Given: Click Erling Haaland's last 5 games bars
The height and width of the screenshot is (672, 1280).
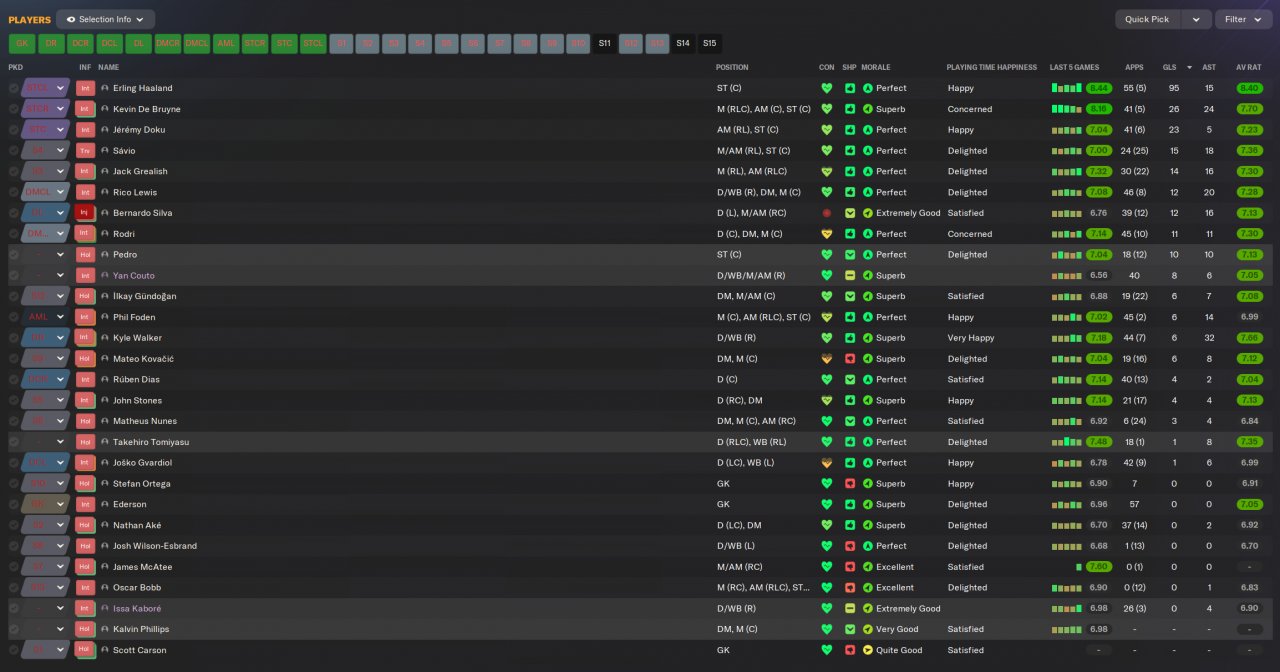Looking at the screenshot, I should pyautogui.click(x=1067, y=88).
